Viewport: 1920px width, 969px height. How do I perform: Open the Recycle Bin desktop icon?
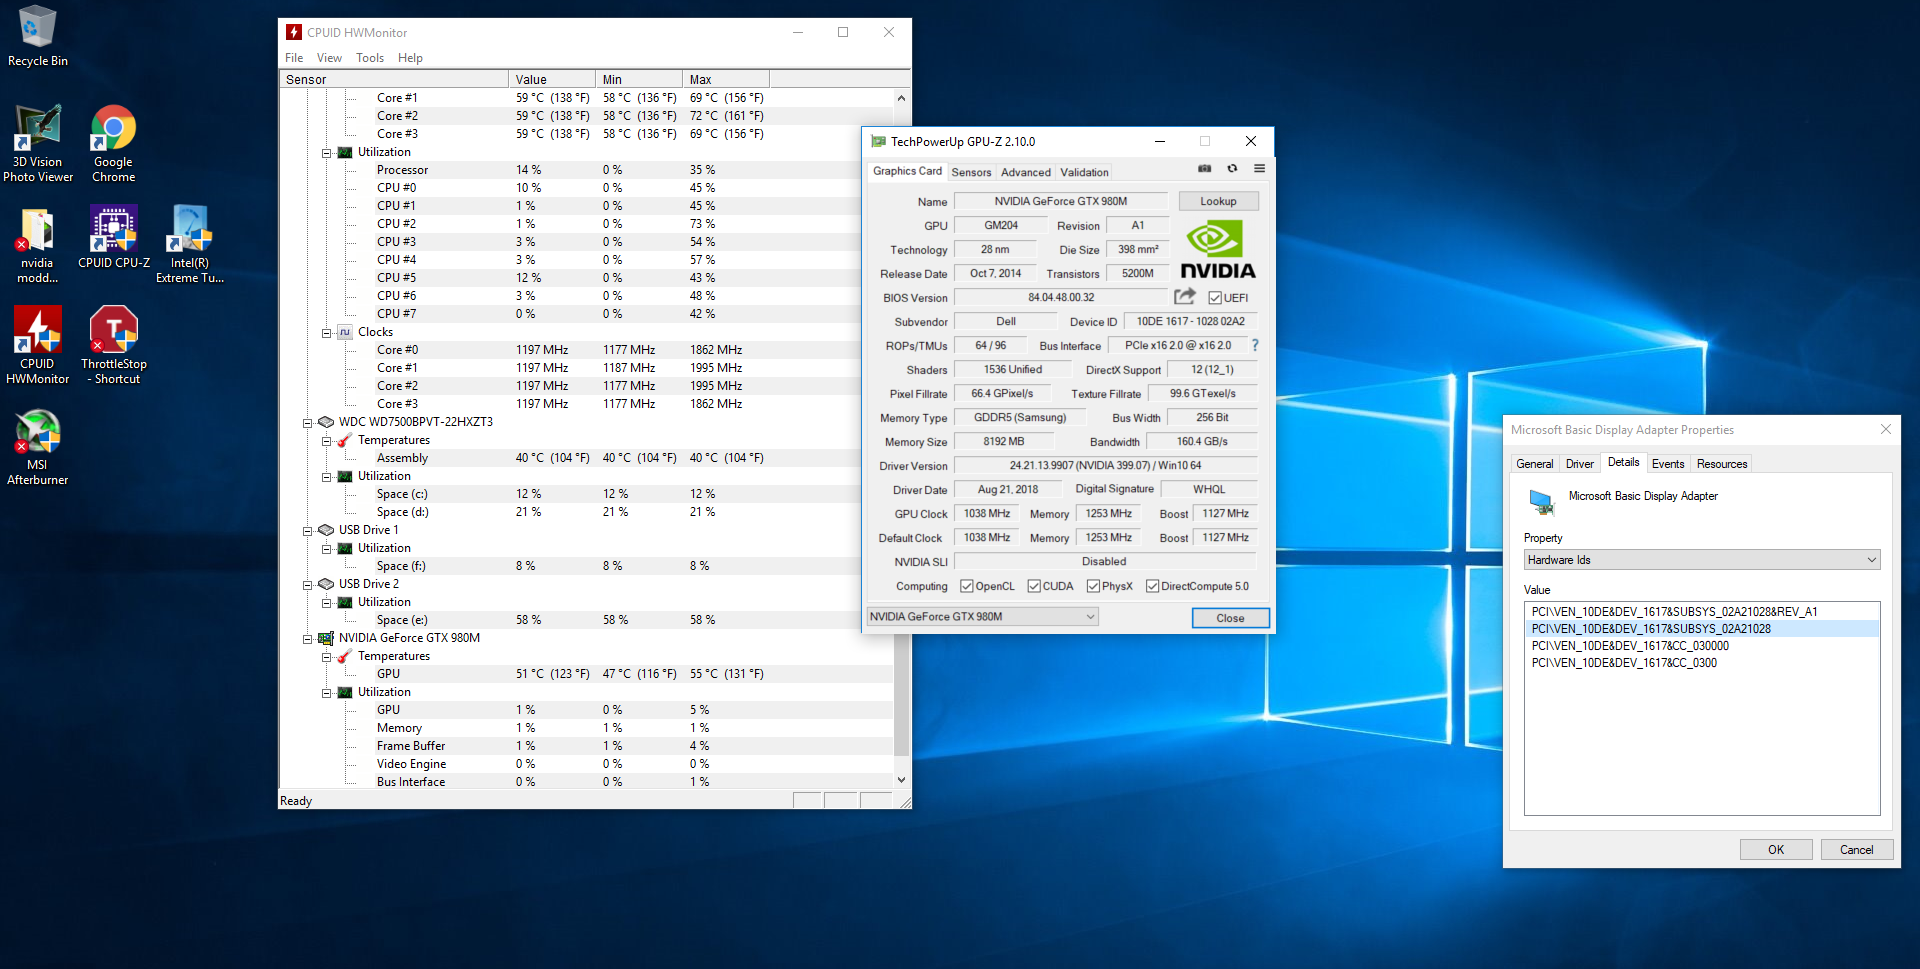tap(38, 36)
